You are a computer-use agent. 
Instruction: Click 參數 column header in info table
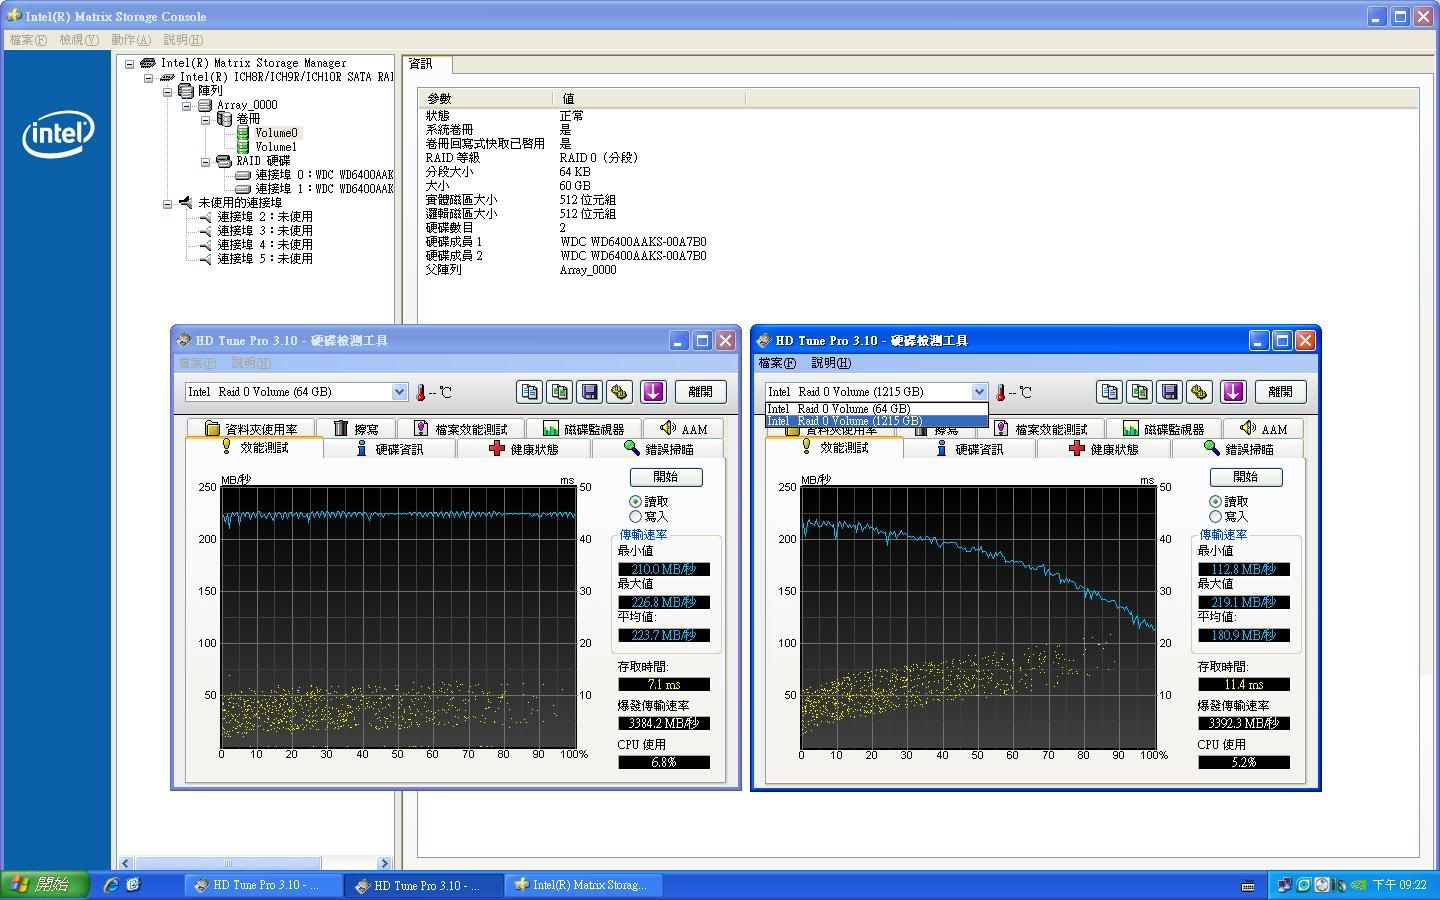click(484, 98)
